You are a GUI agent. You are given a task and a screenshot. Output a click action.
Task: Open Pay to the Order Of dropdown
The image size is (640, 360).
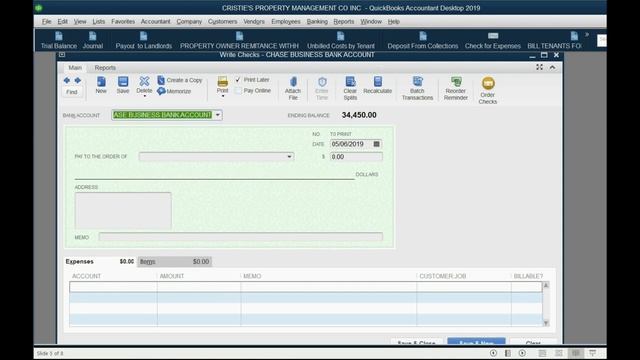289,157
